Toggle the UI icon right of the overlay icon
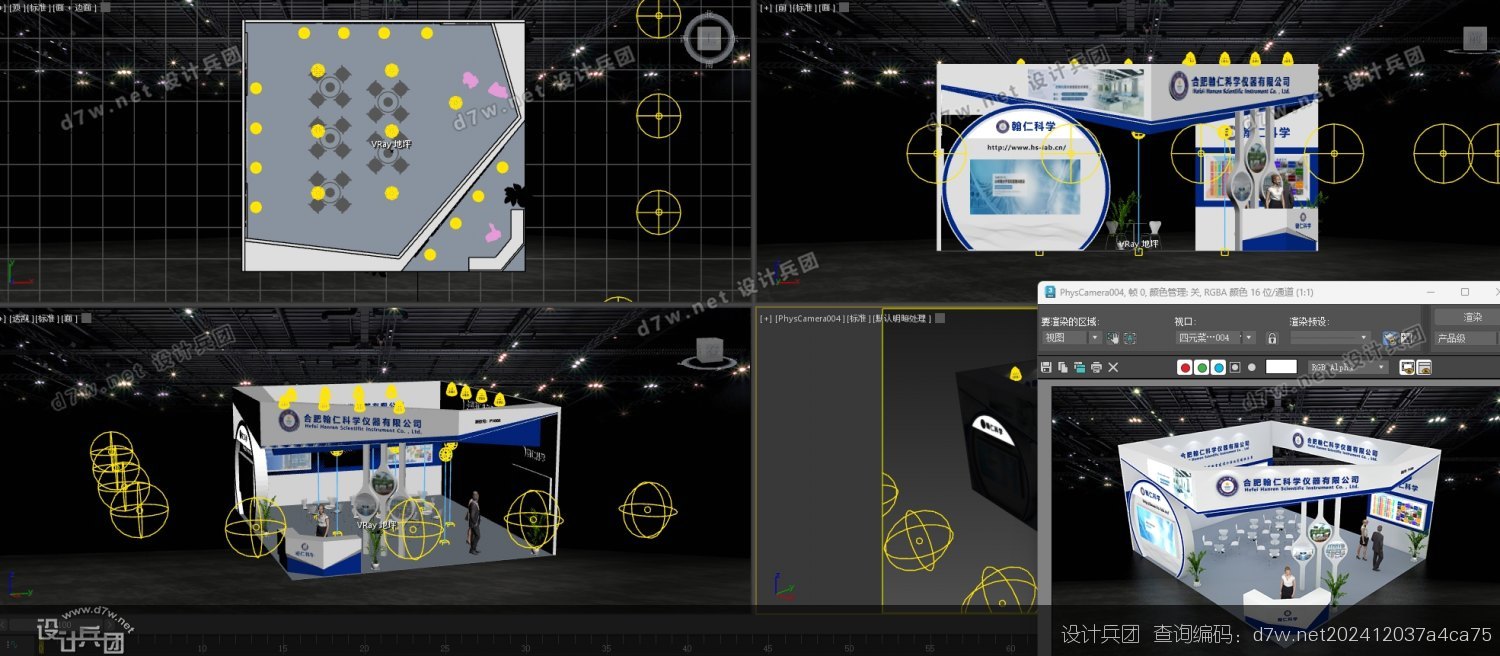The width and height of the screenshot is (1500, 656). (x=1424, y=367)
